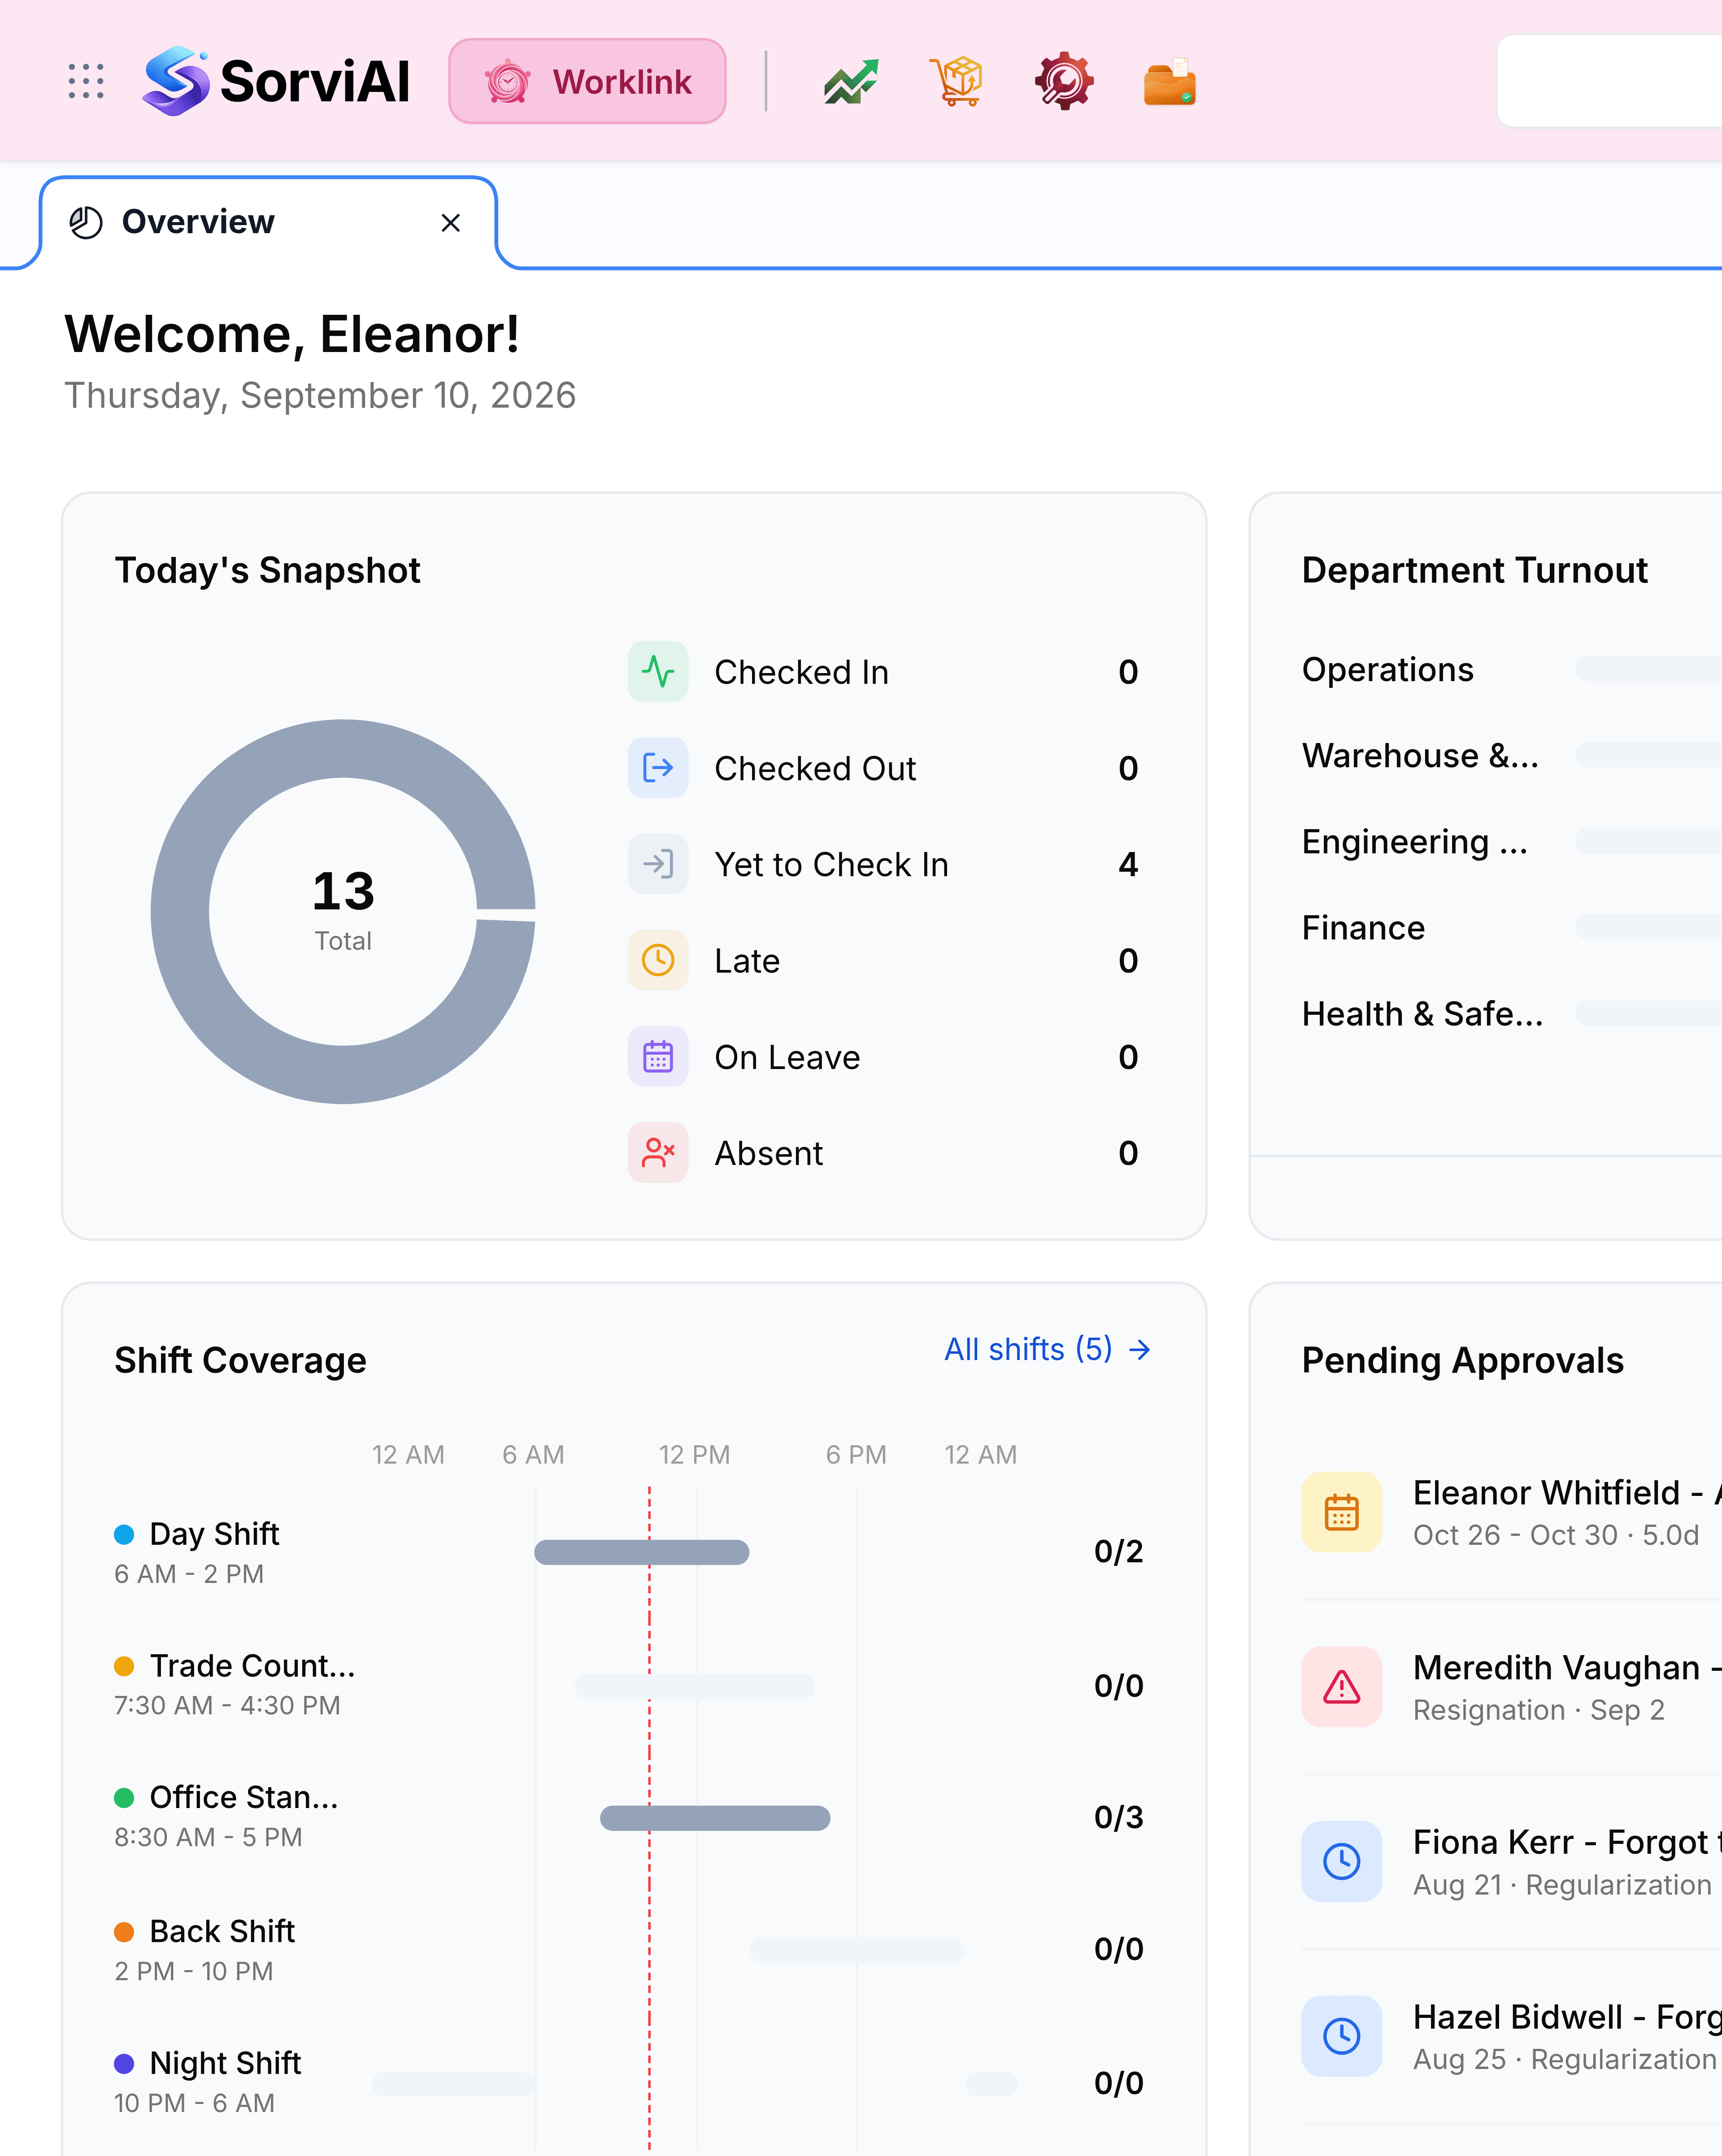The image size is (1722, 2156).
Task: Open Hazel Bidwell regularization clock icon
Action: tap(1342, 2036)
